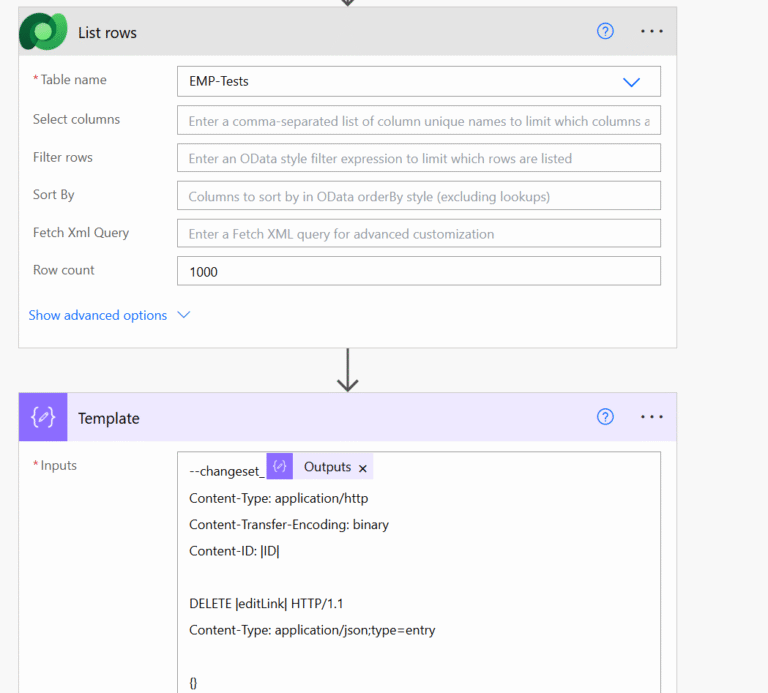Click 'Content-Transfer-Encoding: binary' line
This screenshot has width=768, height=693.
[289, 525]
